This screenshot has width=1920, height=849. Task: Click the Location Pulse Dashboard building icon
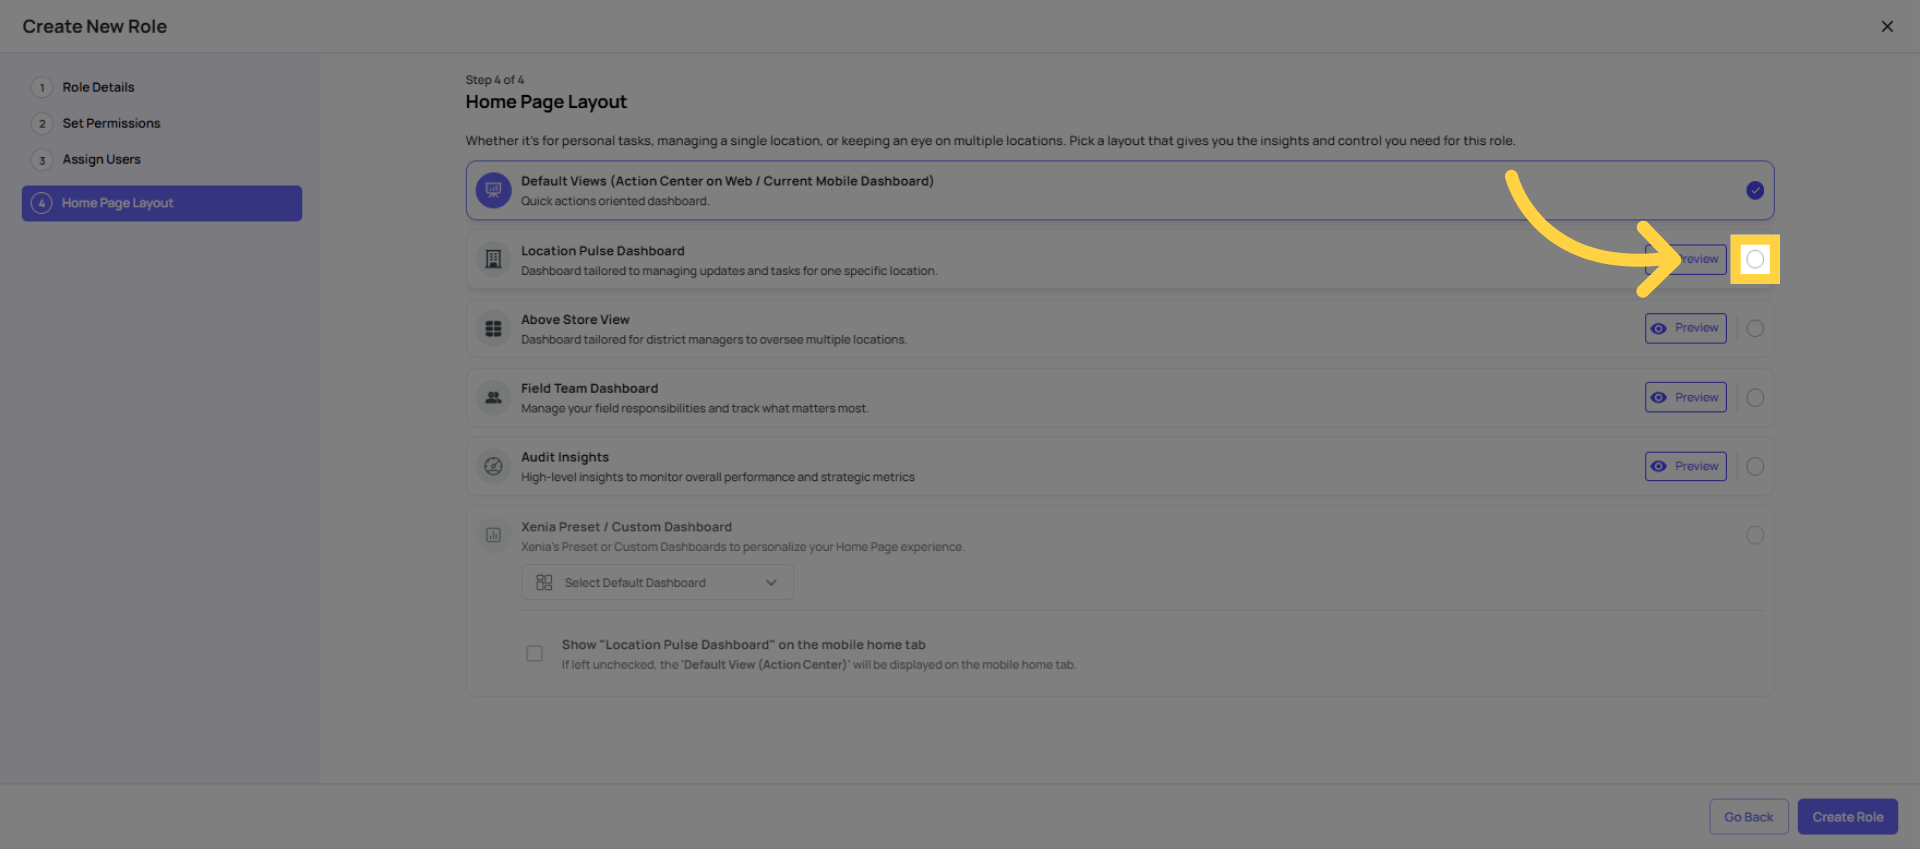tap(493, 259)
